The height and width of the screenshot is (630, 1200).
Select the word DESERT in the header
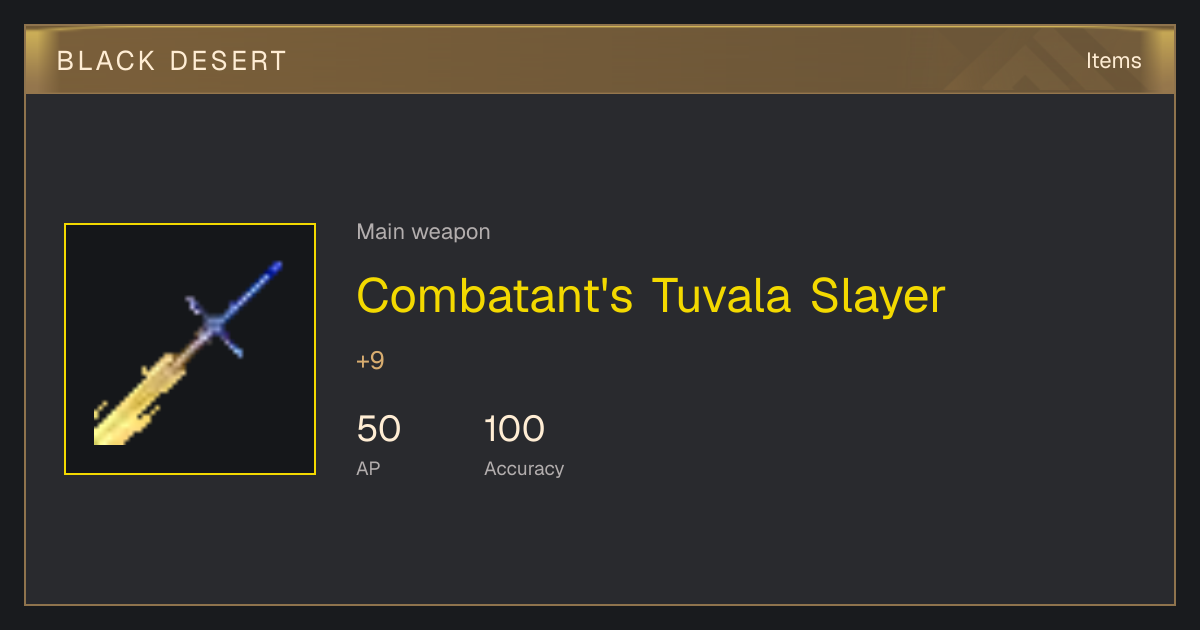tap(228, 61)
